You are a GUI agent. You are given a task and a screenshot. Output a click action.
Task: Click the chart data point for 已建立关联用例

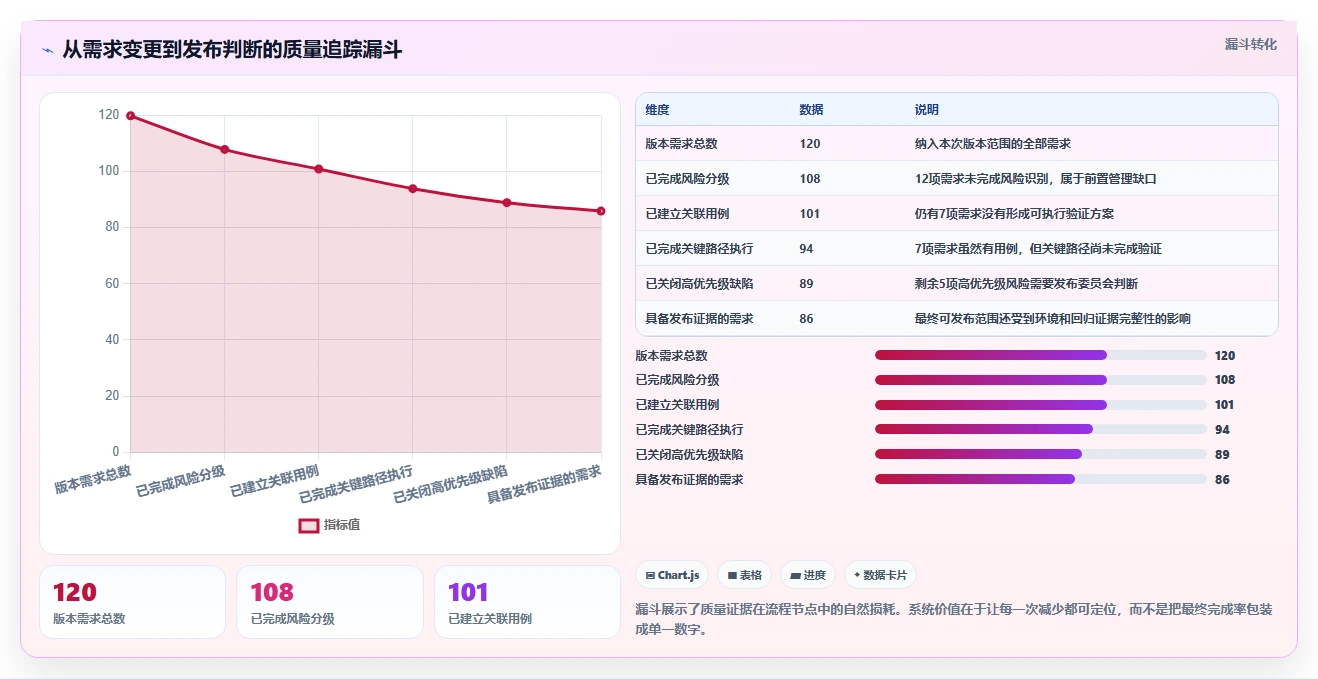click(x=318, y=169)
